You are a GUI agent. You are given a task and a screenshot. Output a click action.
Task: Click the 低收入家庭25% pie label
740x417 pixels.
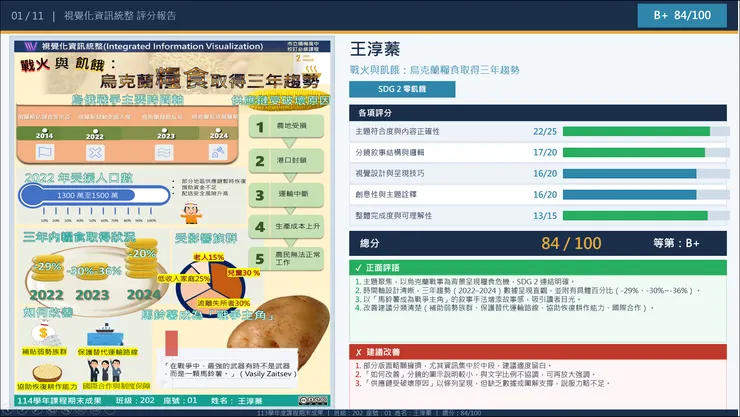tap(184, 279)
